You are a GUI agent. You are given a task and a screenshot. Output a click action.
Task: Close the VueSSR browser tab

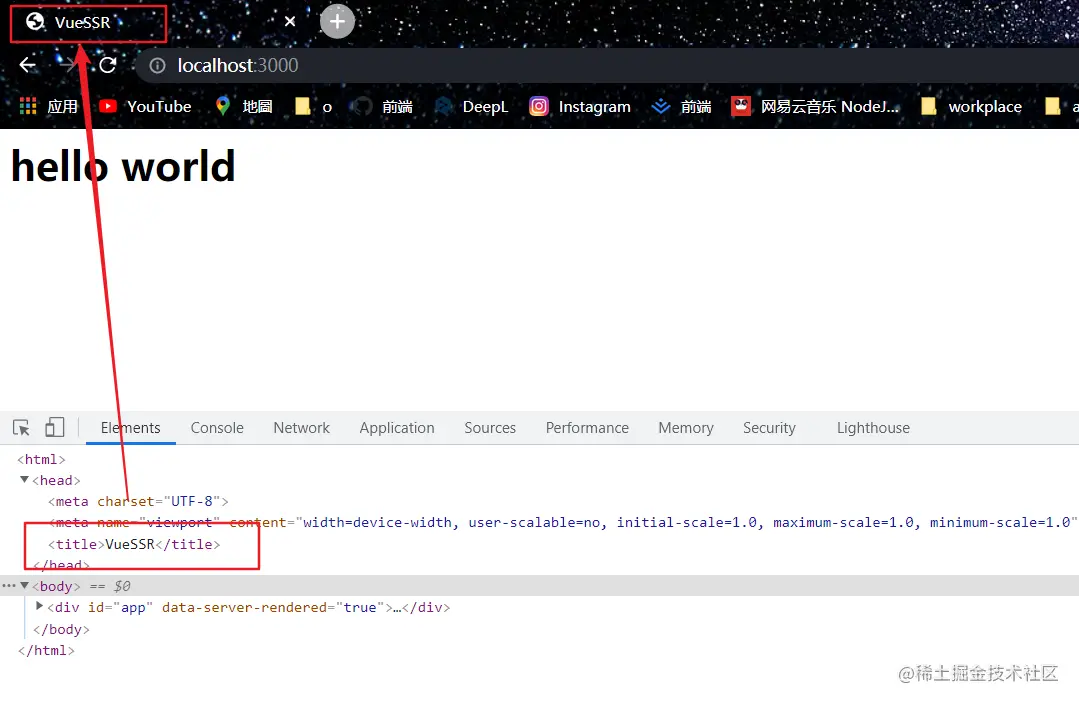pos(290,21)
